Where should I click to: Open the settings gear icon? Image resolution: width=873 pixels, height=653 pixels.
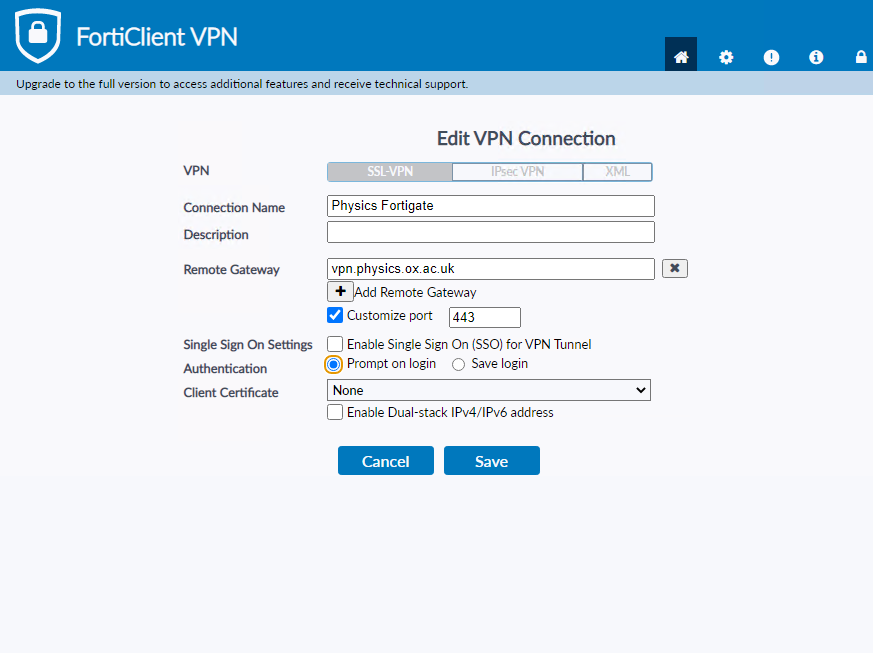tap(726, 57)
